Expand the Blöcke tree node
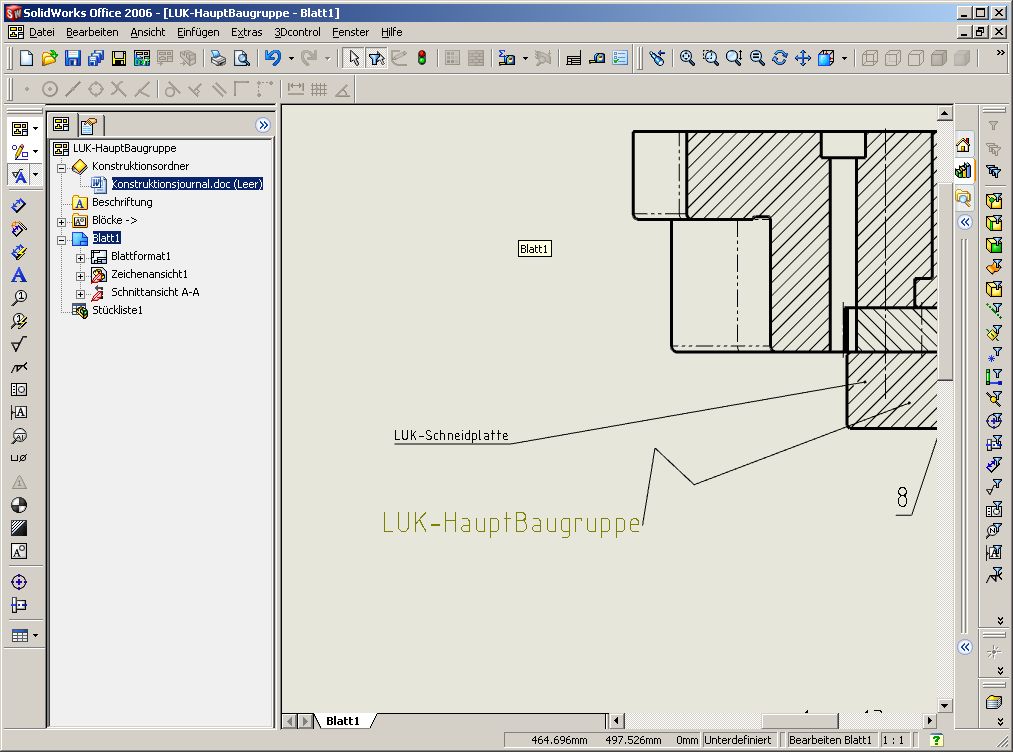The image size is (1013, 752). pos(62,221)
